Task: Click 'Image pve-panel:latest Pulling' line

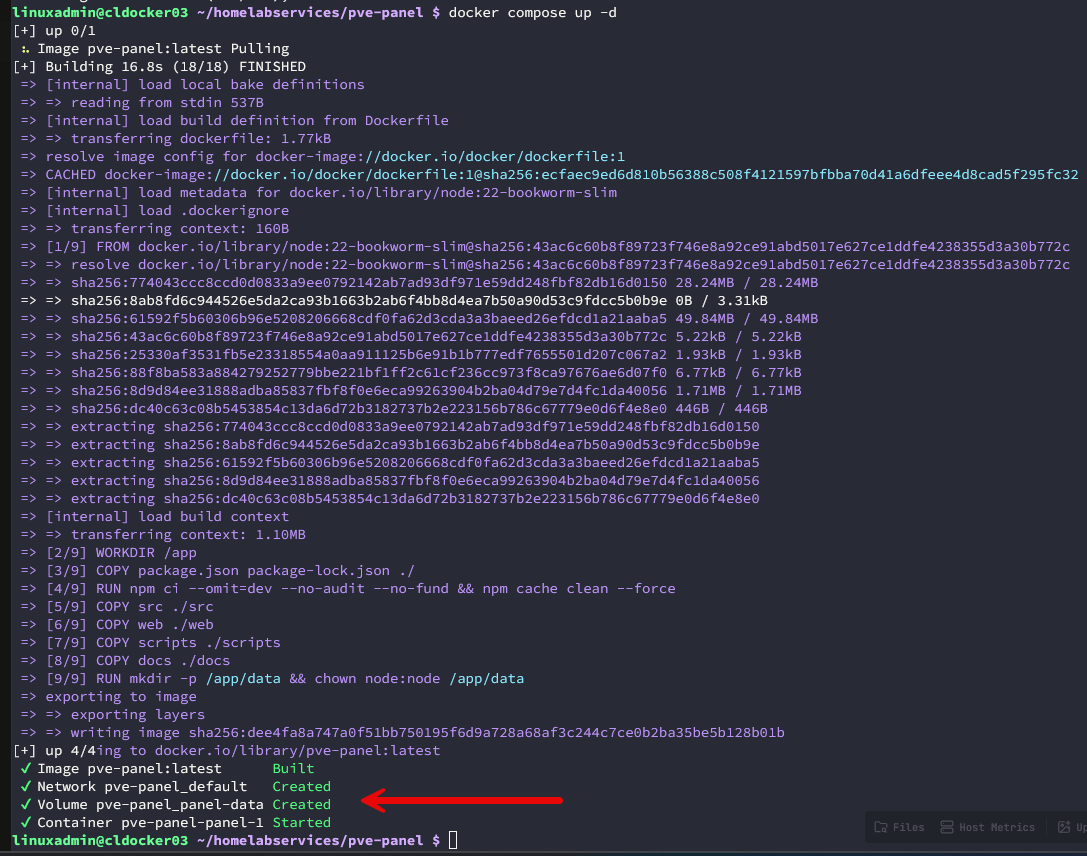Action: (155, 49)
